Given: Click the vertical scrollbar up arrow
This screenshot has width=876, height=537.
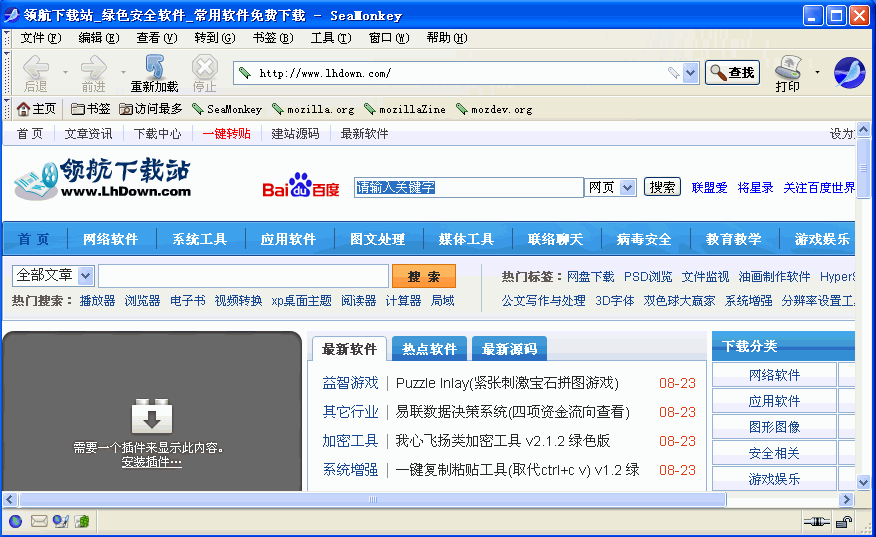Looking at the screenshot, I should pyautogui.click(x=863, y=130).
